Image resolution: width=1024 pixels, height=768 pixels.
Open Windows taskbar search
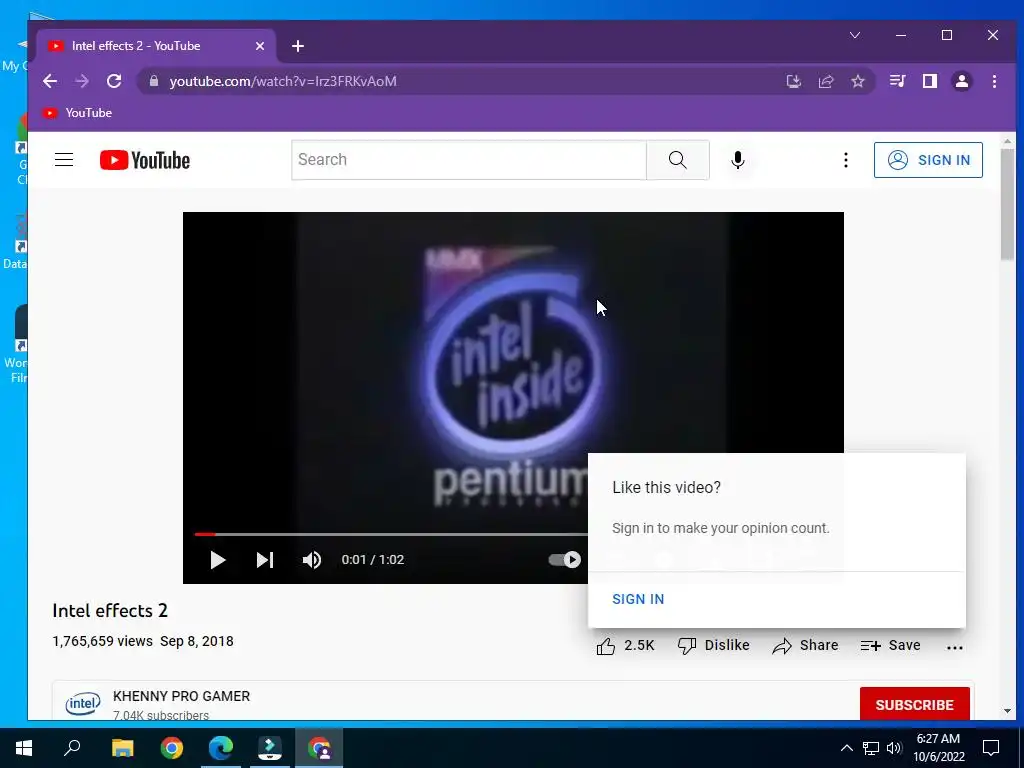pos(72,748)
